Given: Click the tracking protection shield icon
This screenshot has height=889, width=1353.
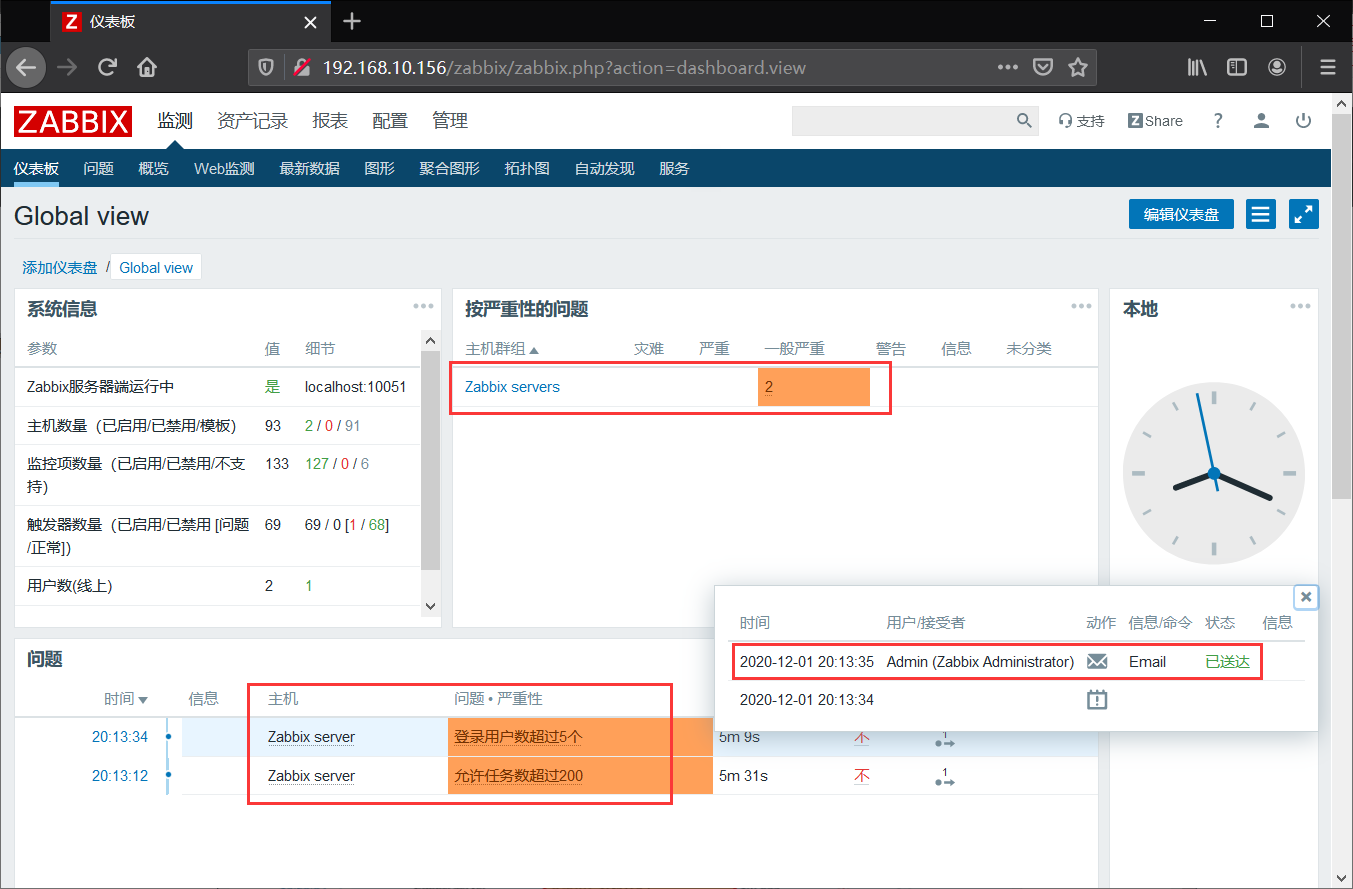Looking at the screenshot, I should 266,67.
